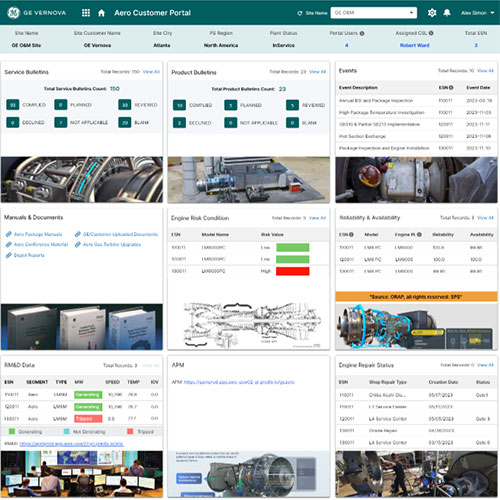The image size is (500, 500).
Task: Click Portal Users count 4
Action: [347, 45]
